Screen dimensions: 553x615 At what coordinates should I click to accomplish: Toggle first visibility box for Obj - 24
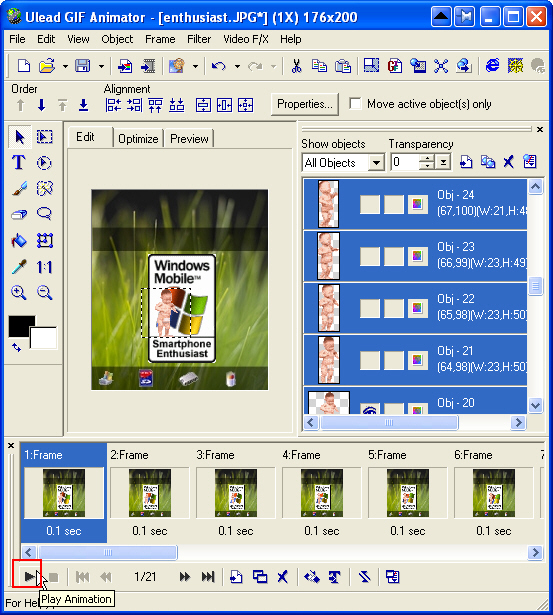pyautogui.click(x=370, y=204)
